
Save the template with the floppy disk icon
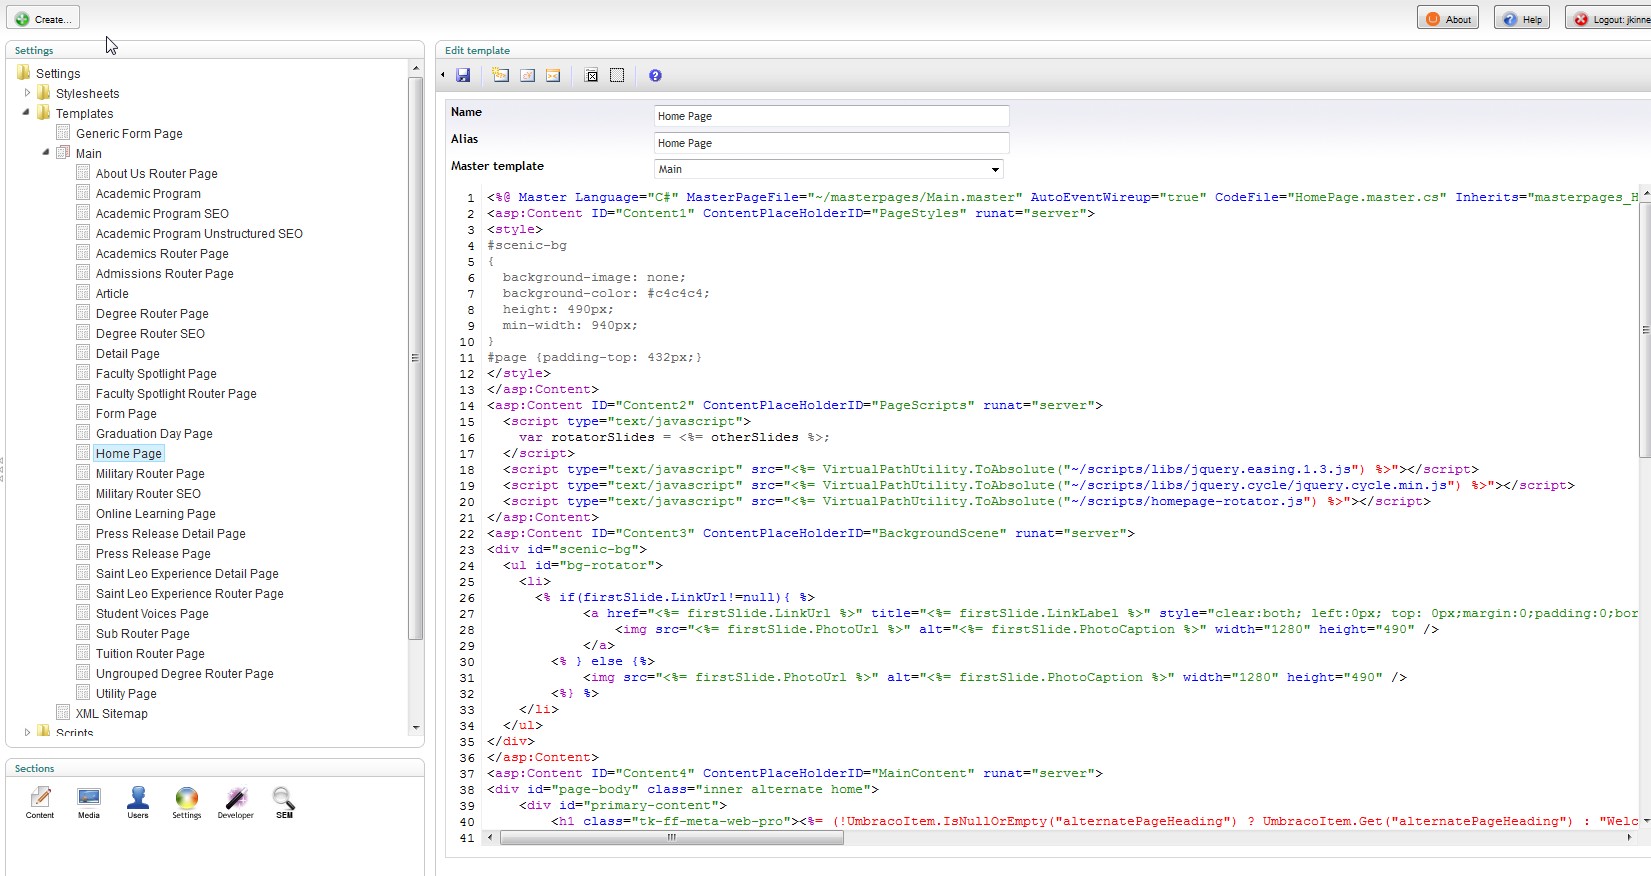point(463,75)
